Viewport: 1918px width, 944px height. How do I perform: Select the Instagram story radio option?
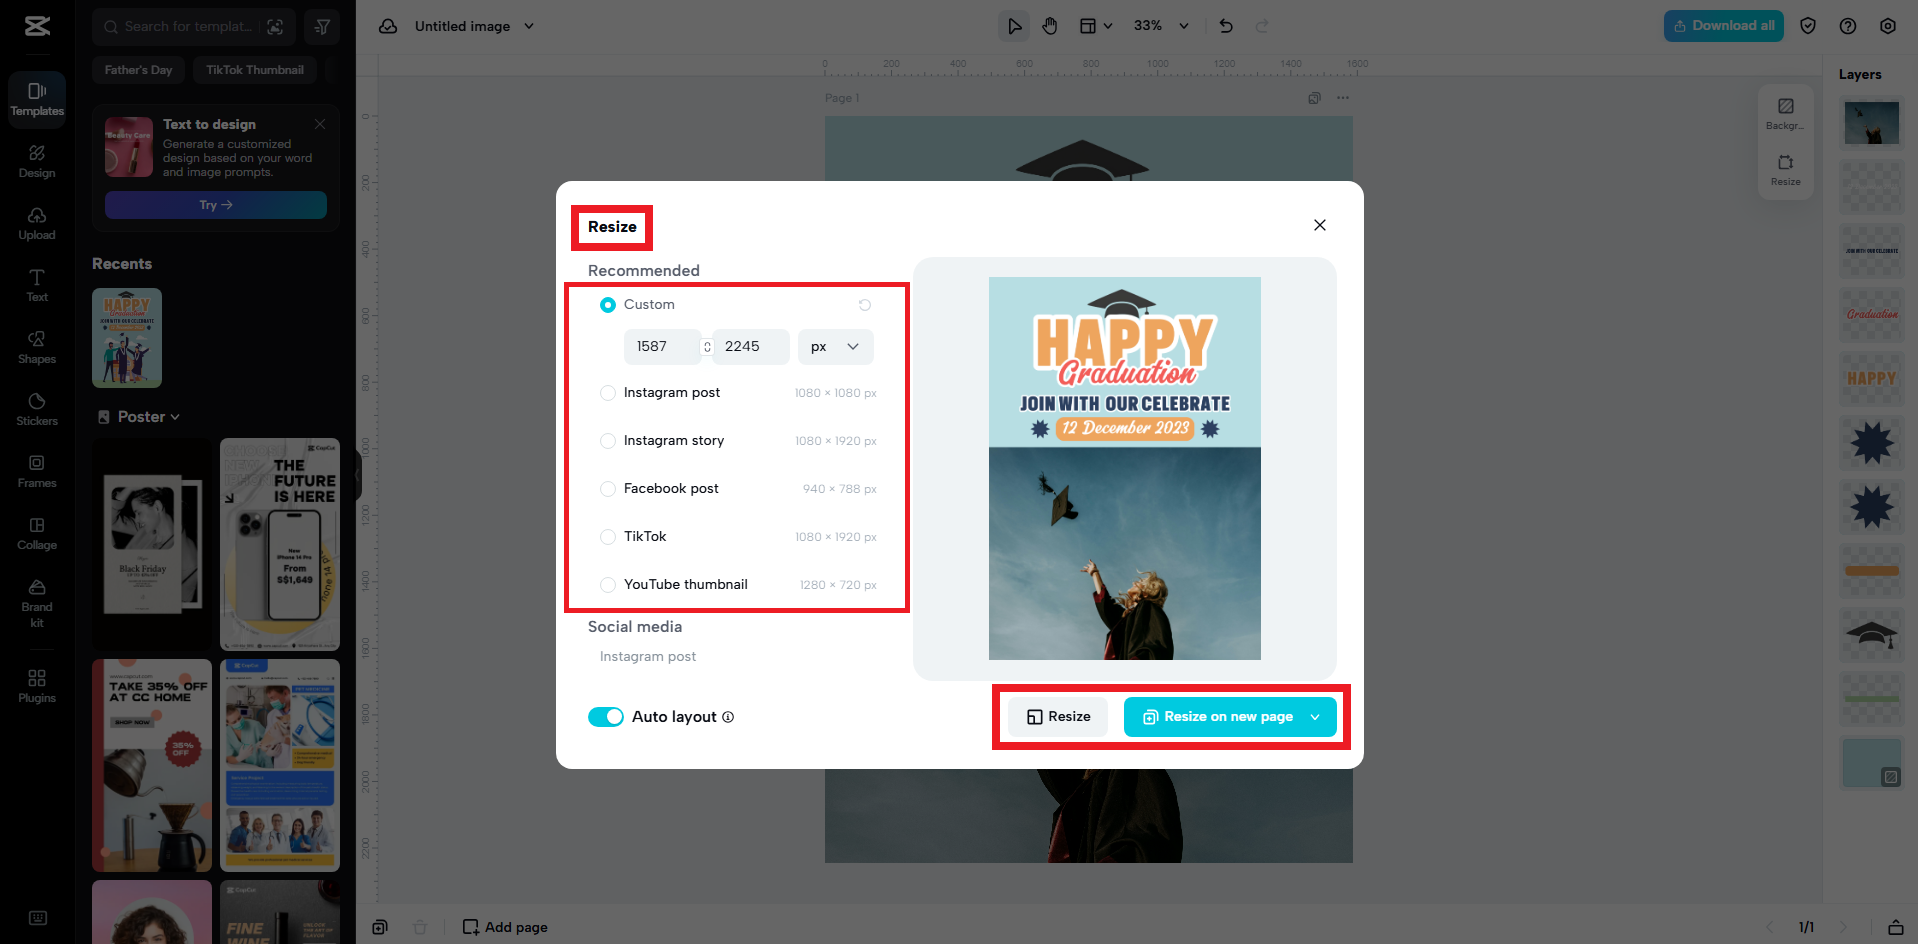608,441
